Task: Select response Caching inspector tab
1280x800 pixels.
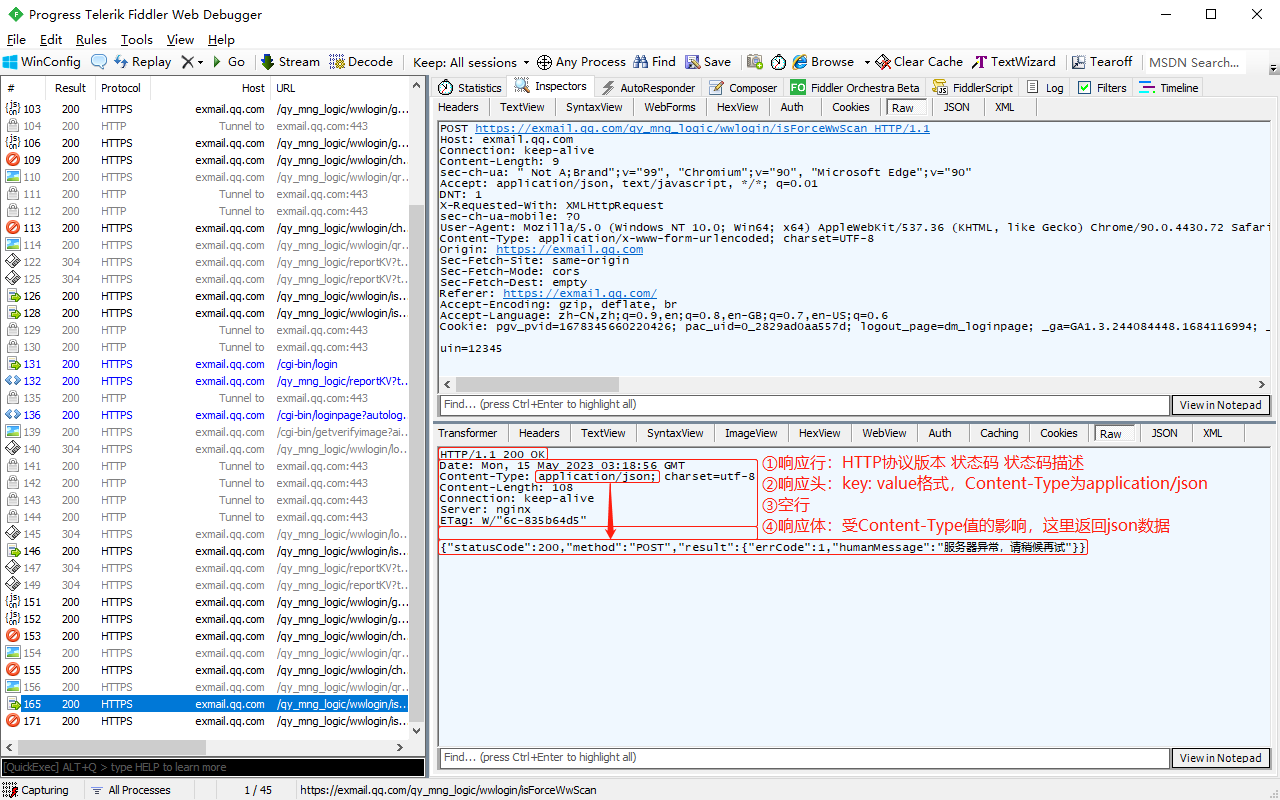Action: point(999,433)
